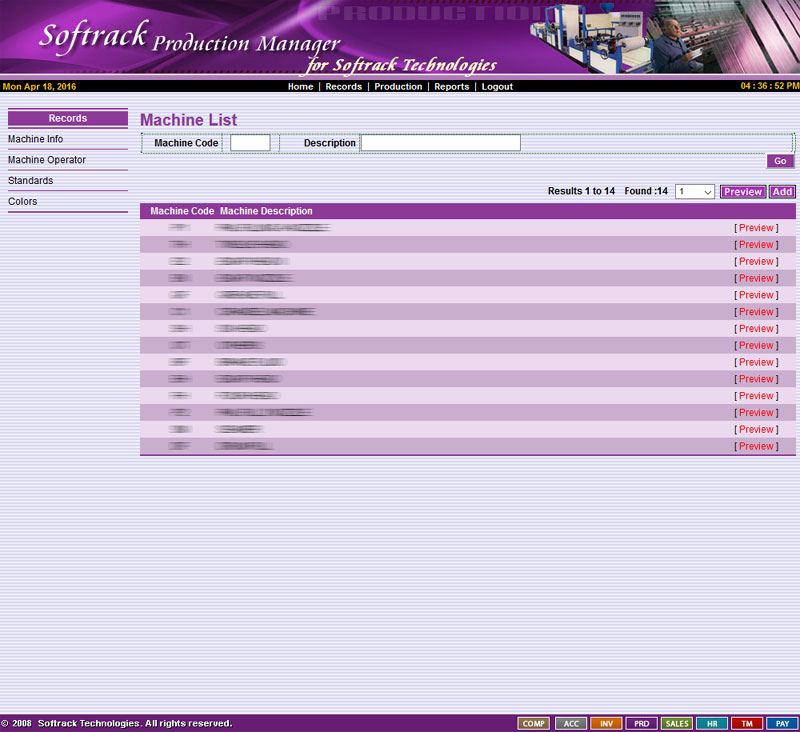Click into the Description search field
This screenshot has height=732, width=800.
point(440,143)
